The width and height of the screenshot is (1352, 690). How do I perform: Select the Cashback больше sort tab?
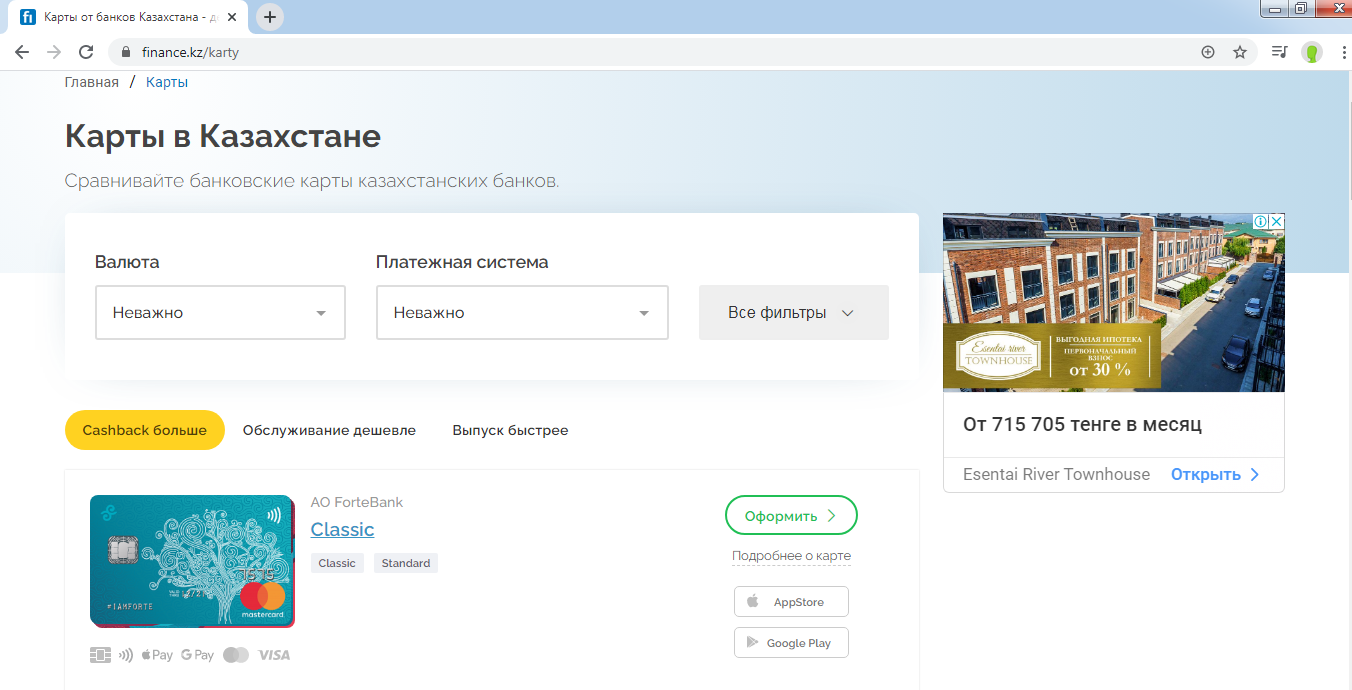(145, 430)
